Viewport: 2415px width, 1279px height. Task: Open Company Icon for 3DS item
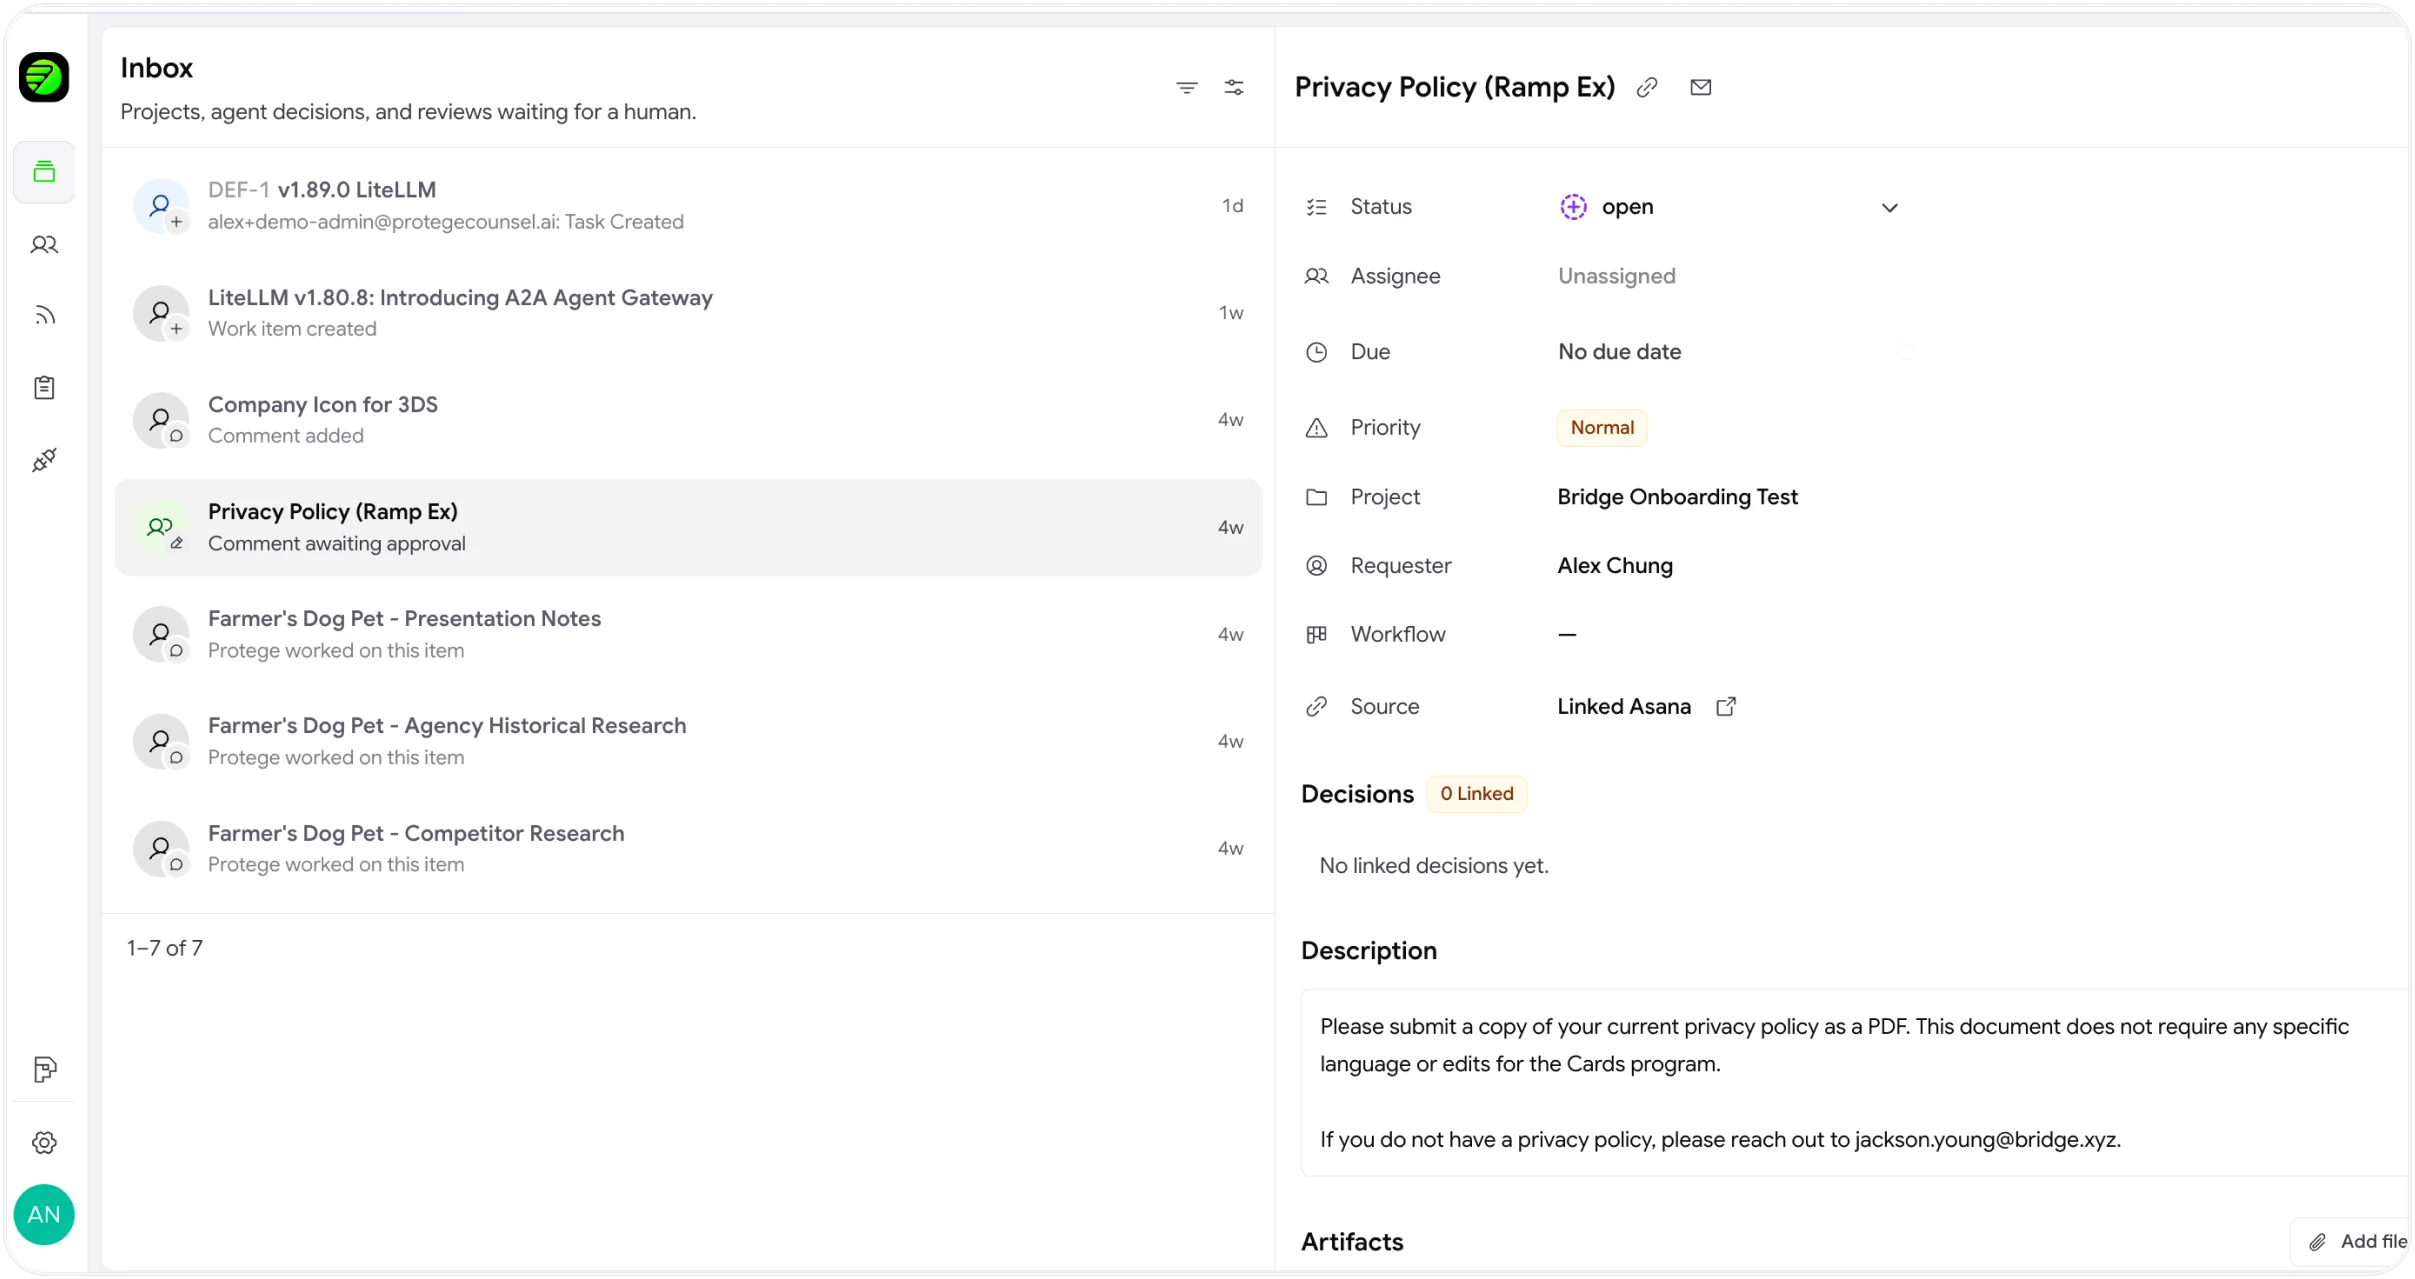click(688, 420)
